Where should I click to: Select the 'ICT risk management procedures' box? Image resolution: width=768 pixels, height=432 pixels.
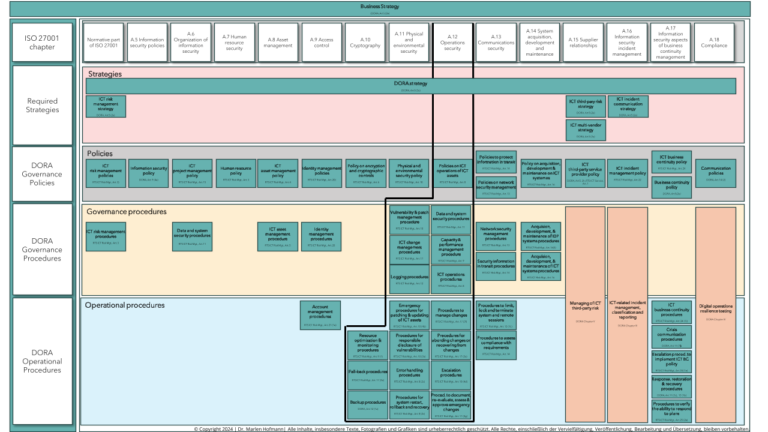106,237
